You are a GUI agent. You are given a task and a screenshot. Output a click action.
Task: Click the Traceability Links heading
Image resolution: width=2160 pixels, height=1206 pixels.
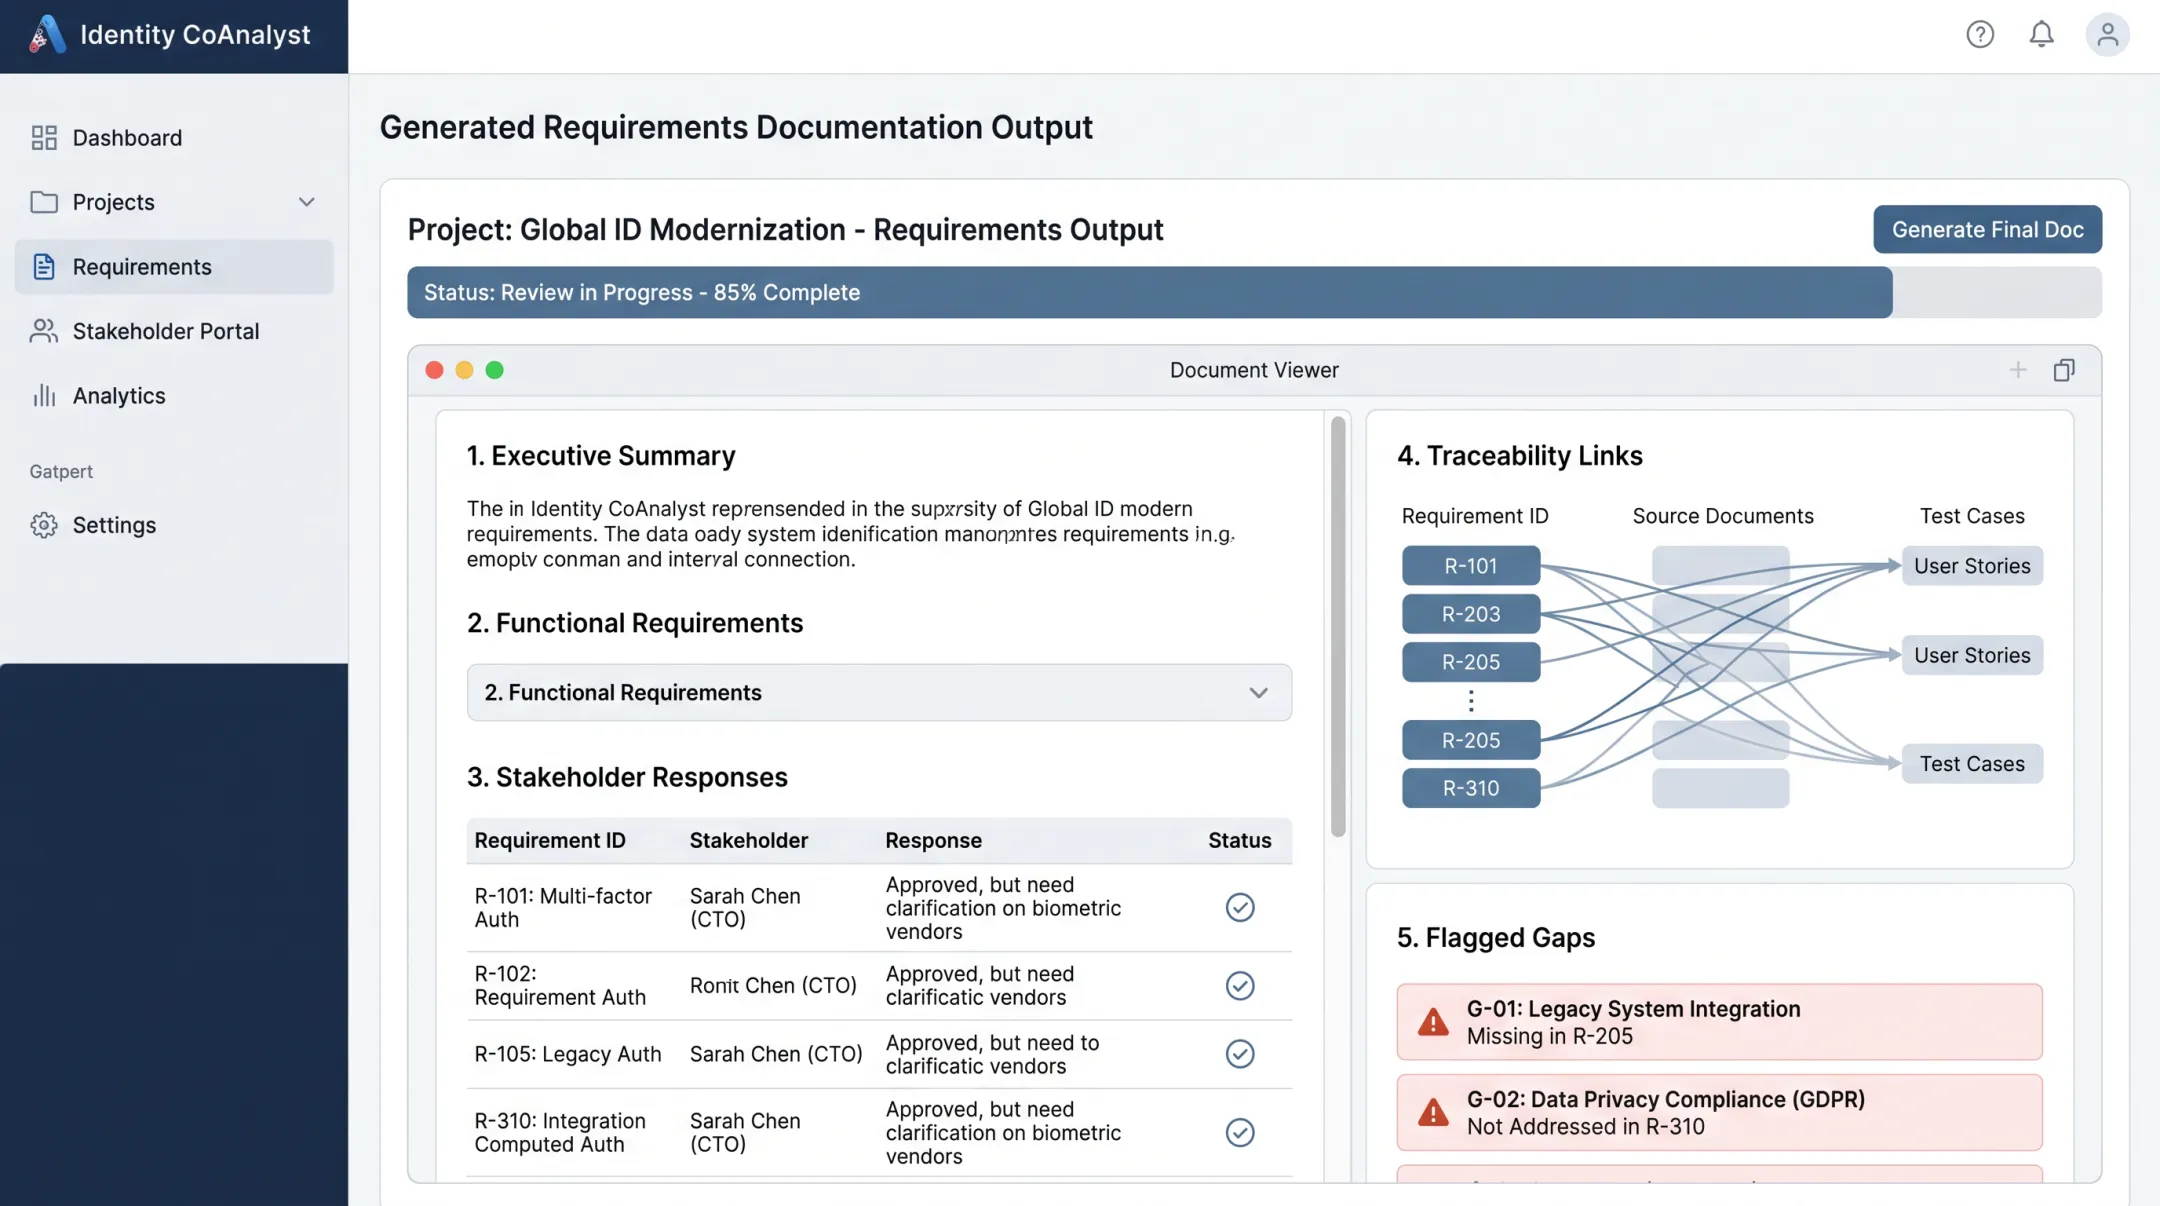click(x=1520, y=456)
